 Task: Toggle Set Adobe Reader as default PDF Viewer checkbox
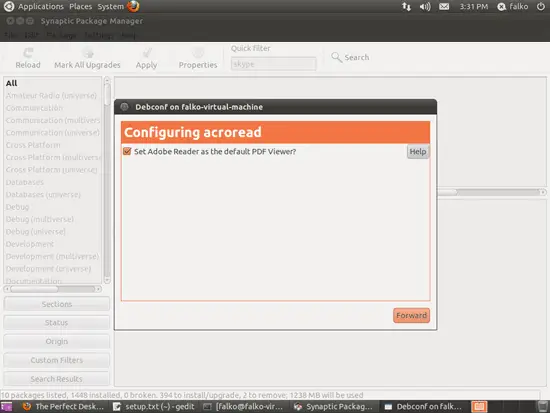point(127,152)
